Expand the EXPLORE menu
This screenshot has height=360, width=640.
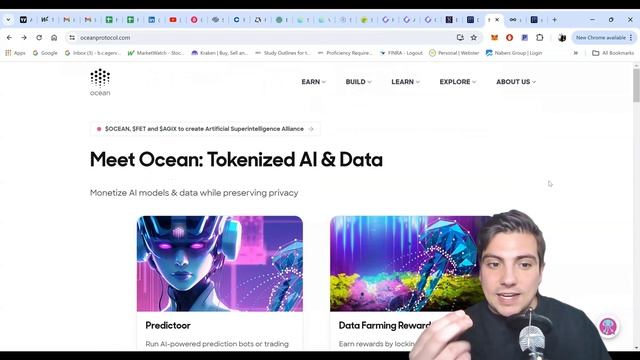(x=458, y=82)
